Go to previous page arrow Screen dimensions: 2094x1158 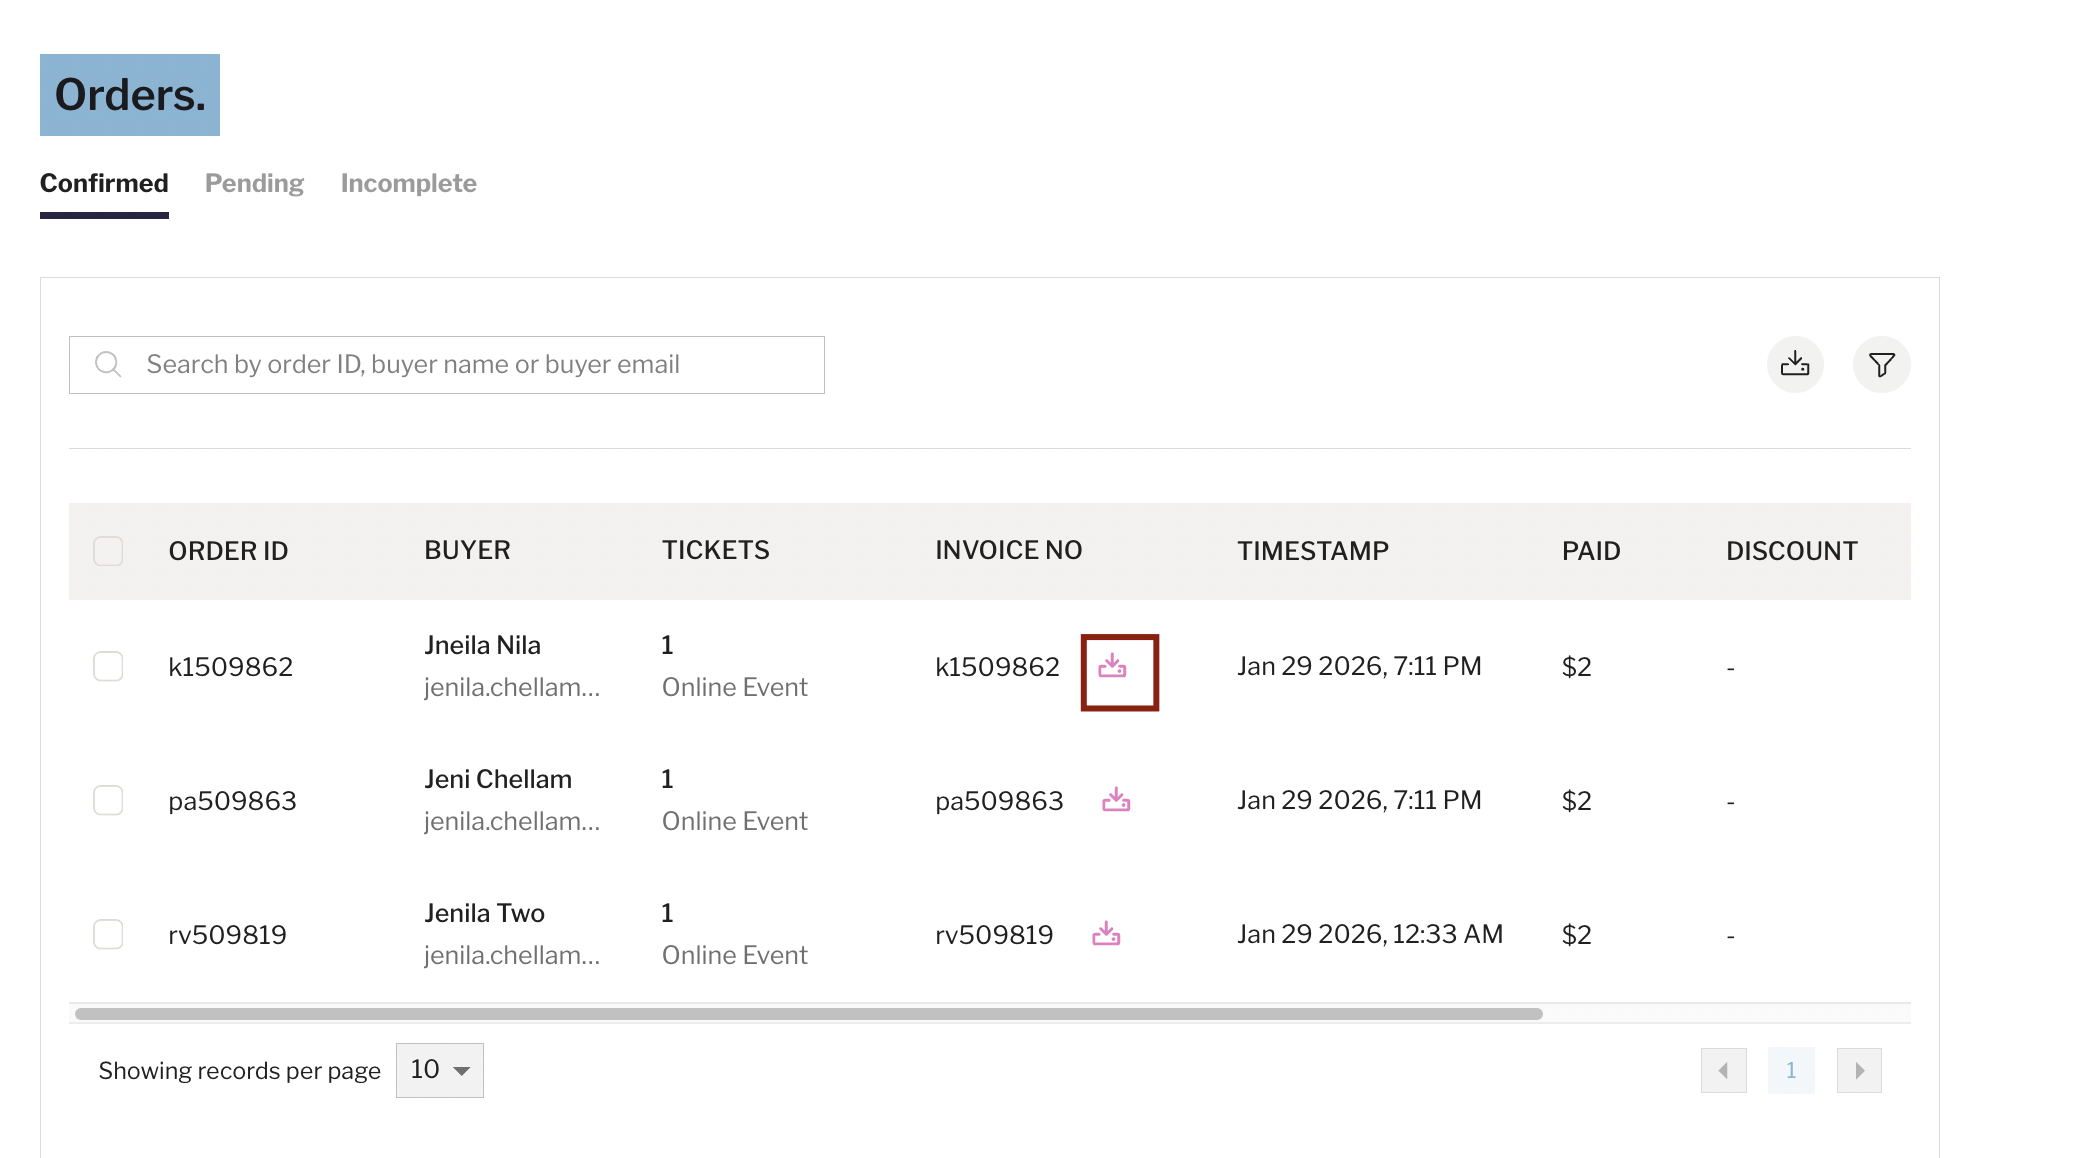1723,1071
